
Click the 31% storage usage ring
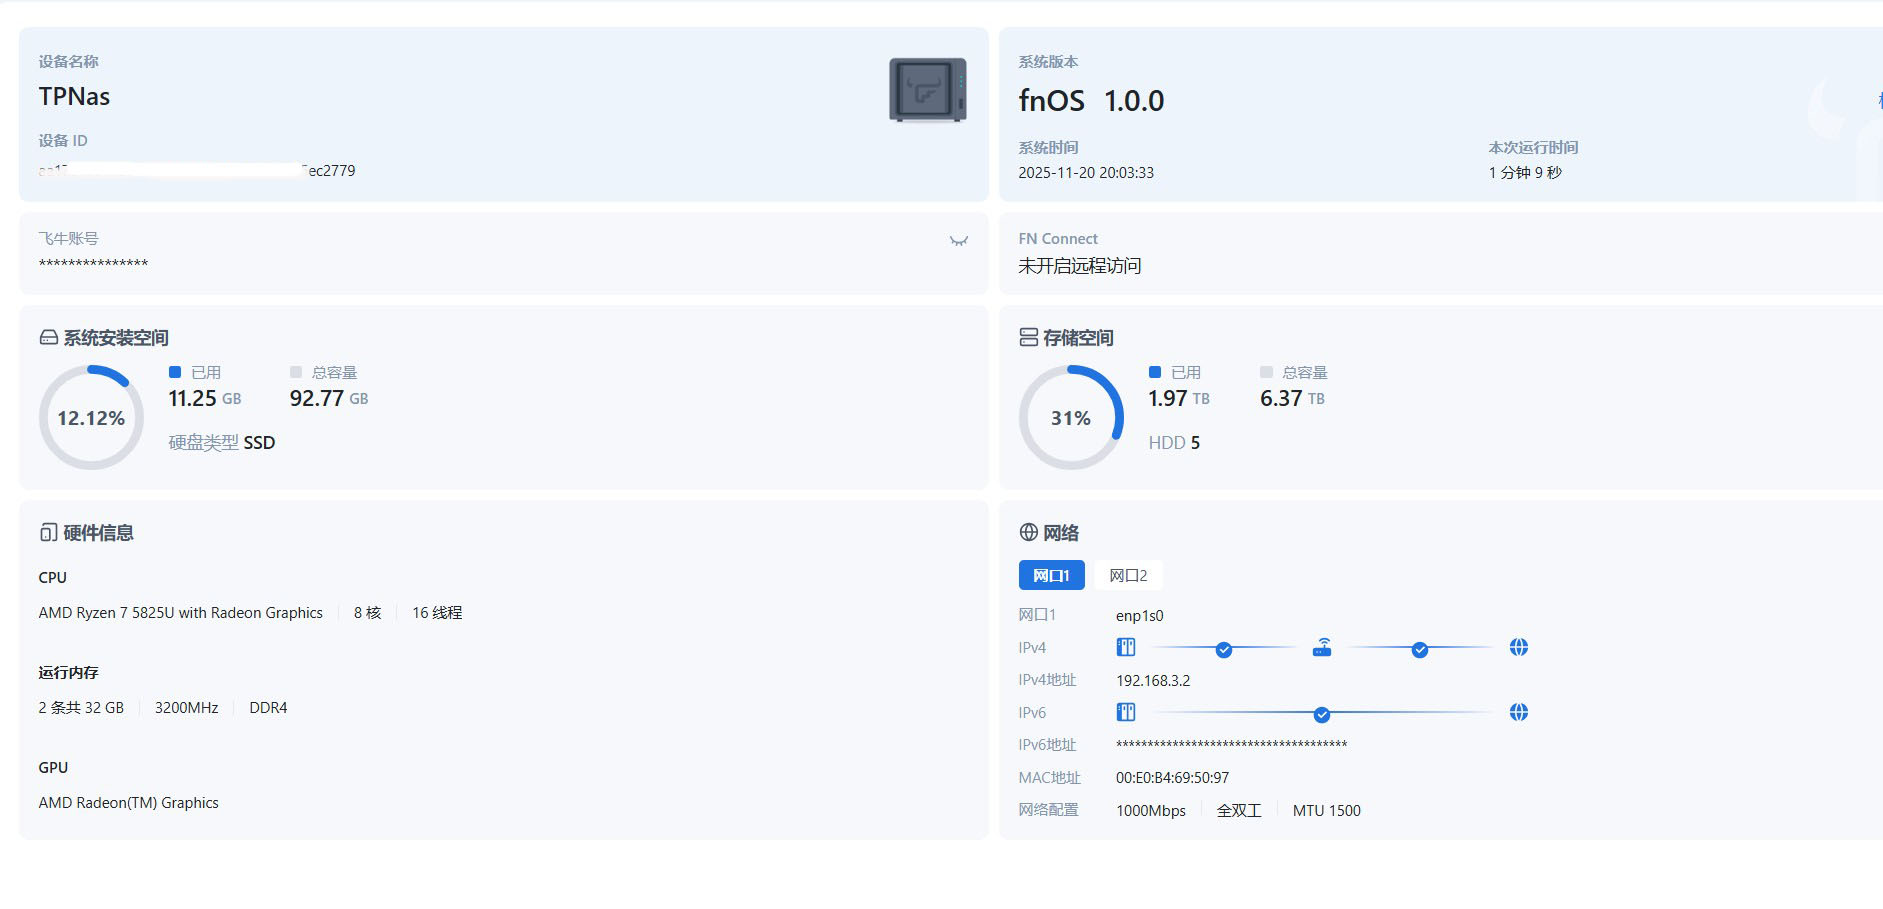[x=1071, y=417]
